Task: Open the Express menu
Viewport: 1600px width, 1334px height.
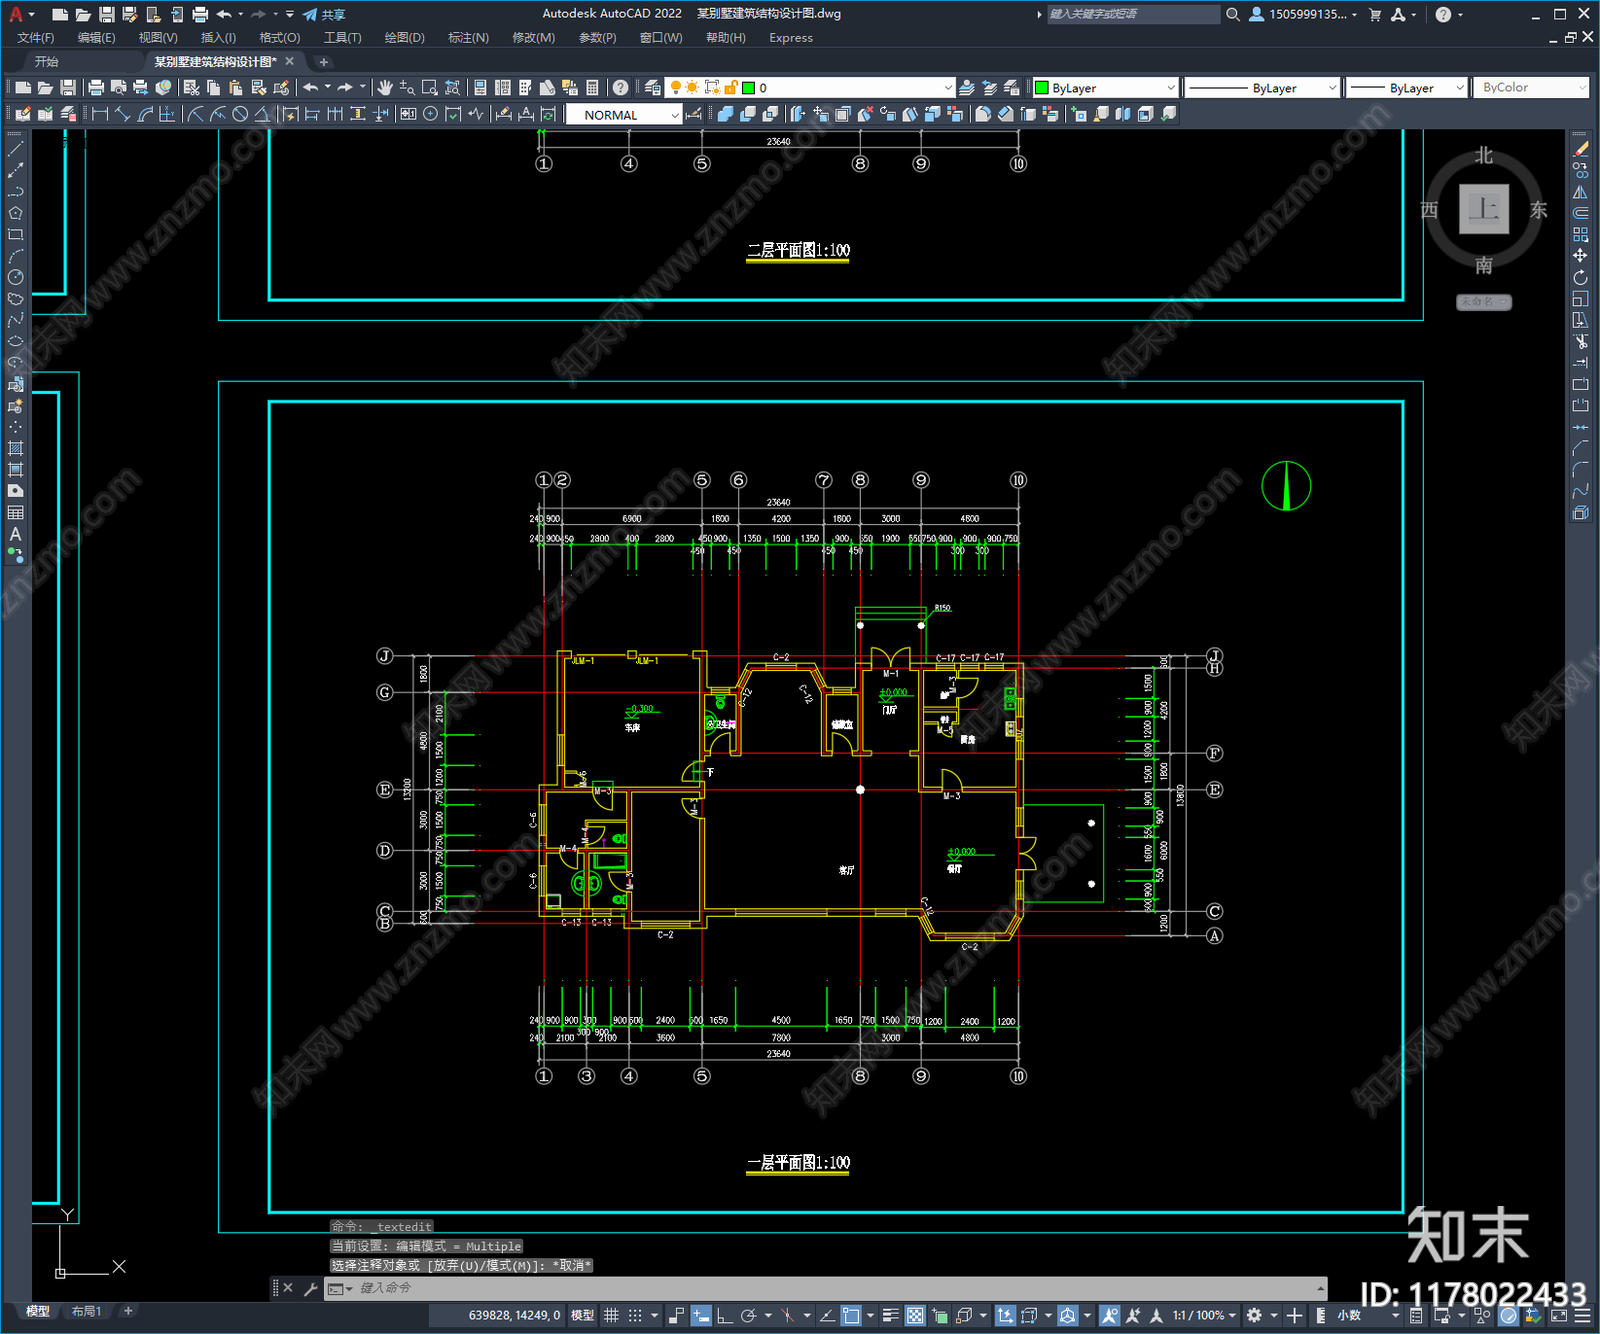Action: click(791, 38)
